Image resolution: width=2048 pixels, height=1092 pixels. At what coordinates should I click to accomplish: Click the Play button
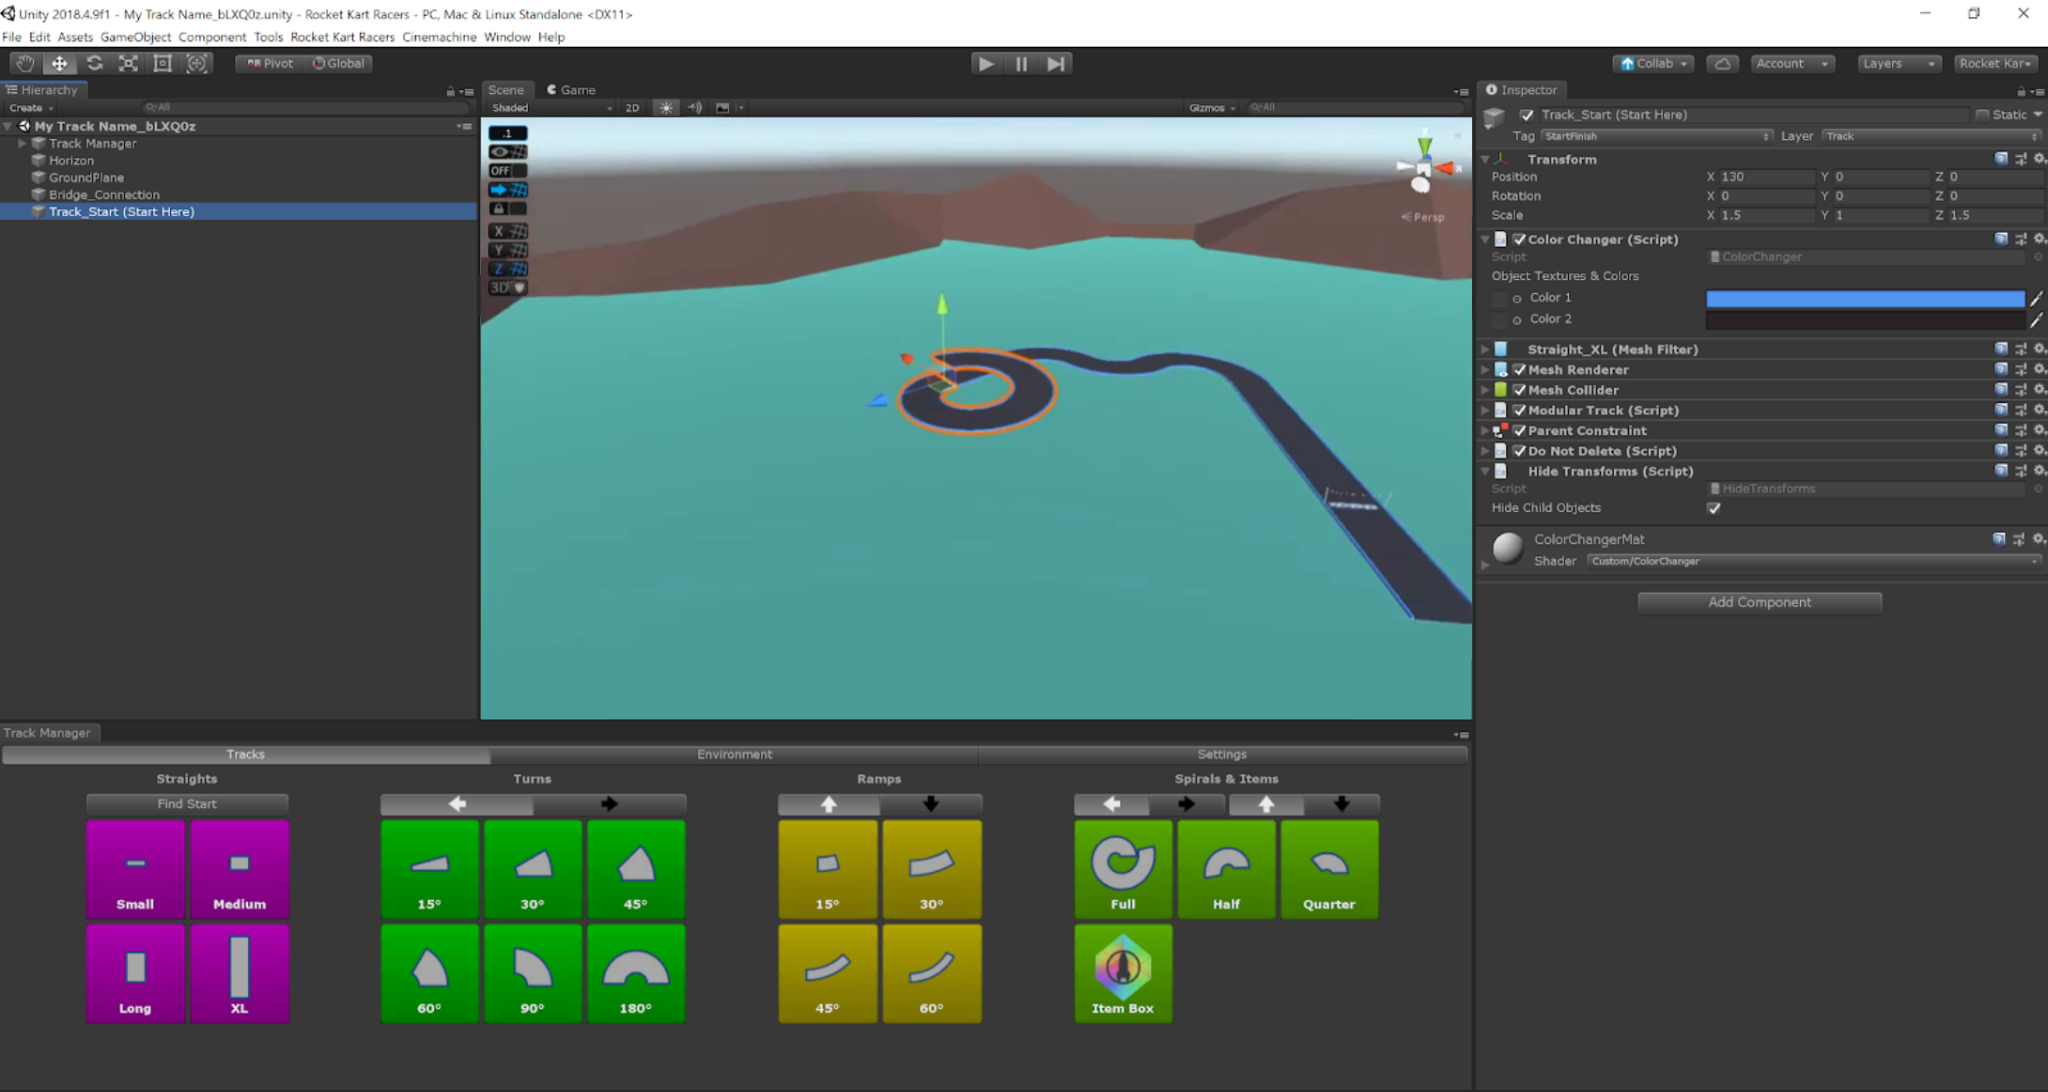click(986, 63)
